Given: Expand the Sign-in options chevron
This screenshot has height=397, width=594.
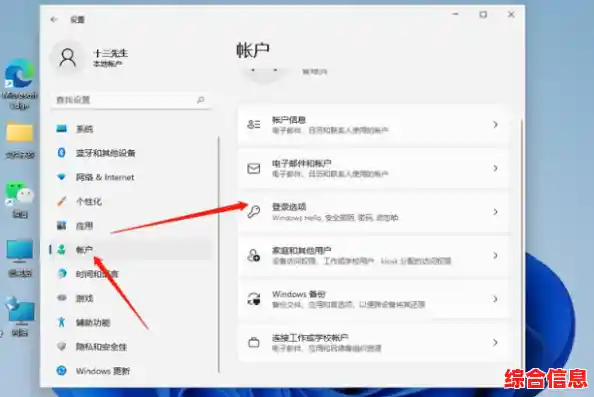Looking at the screenshot, I should (495, 212).
